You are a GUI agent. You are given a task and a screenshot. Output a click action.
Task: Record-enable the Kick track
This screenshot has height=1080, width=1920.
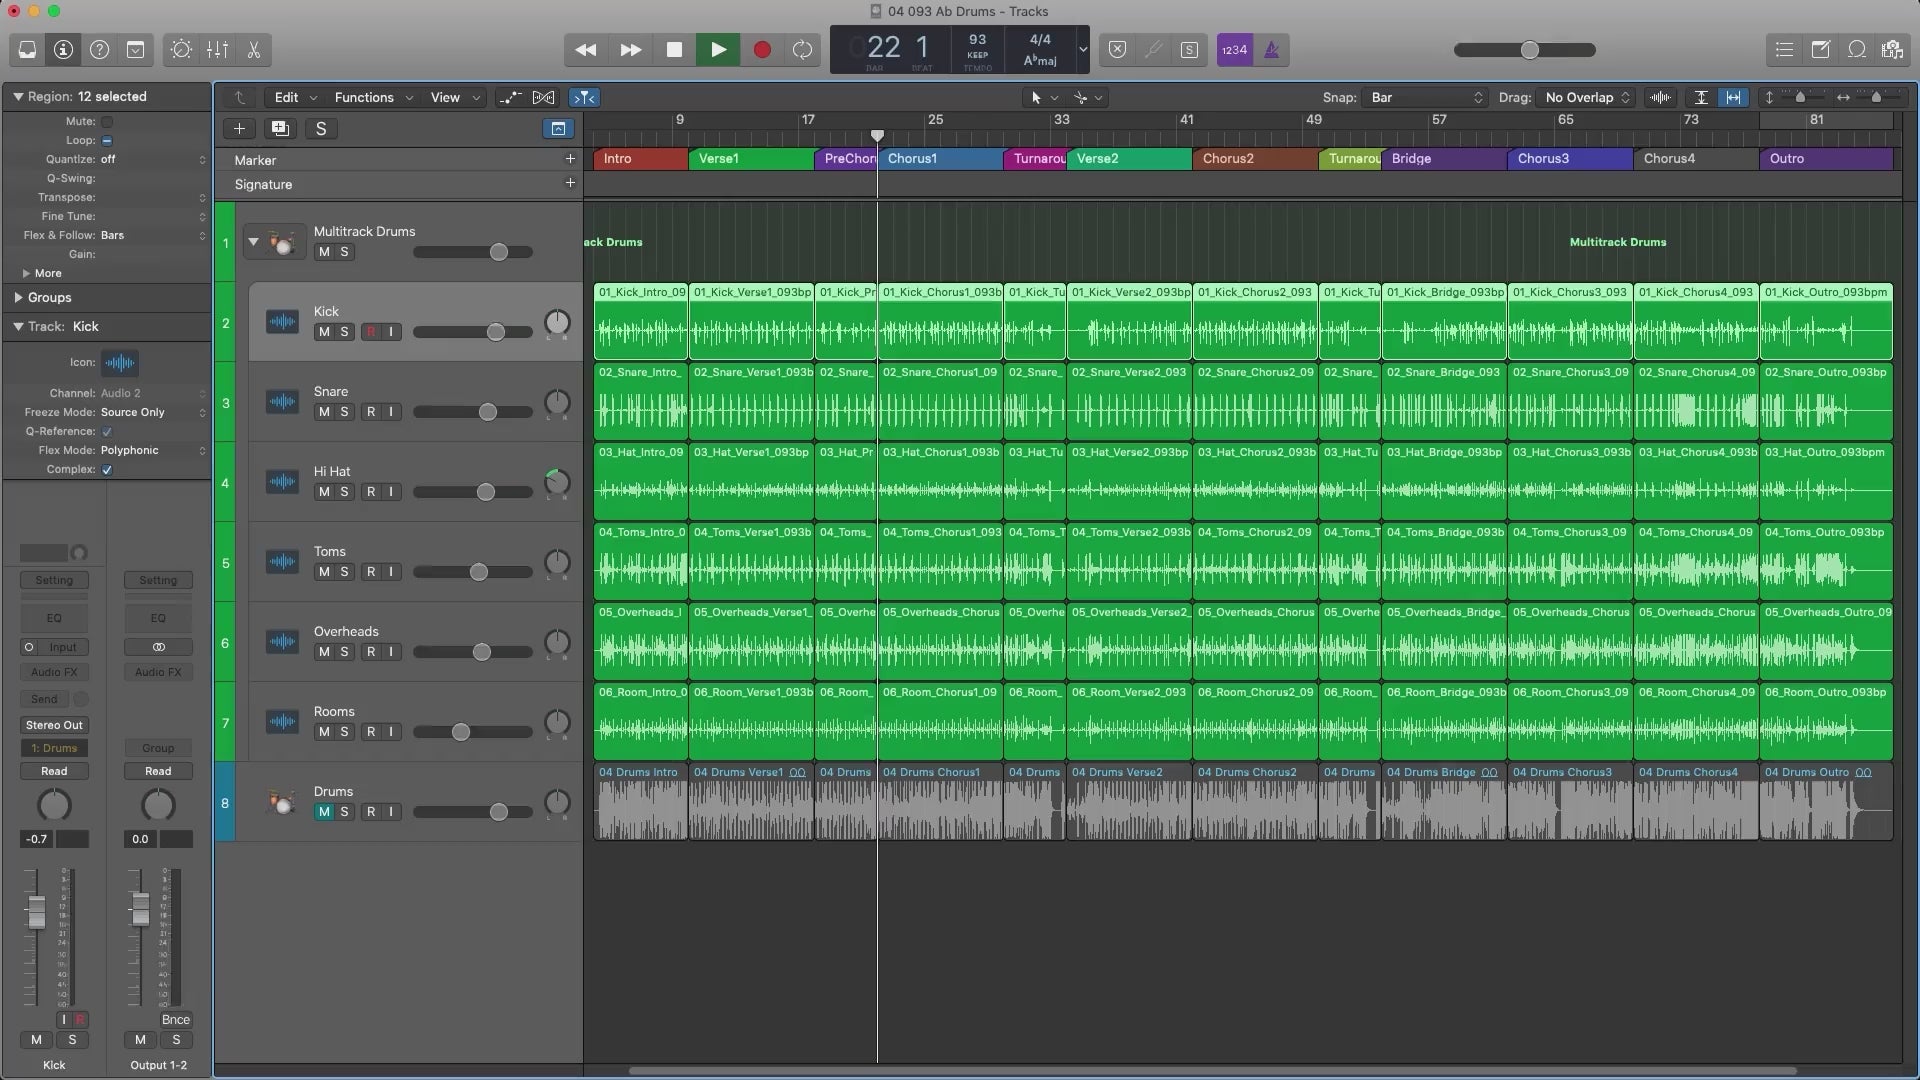(x=371, y=332)
